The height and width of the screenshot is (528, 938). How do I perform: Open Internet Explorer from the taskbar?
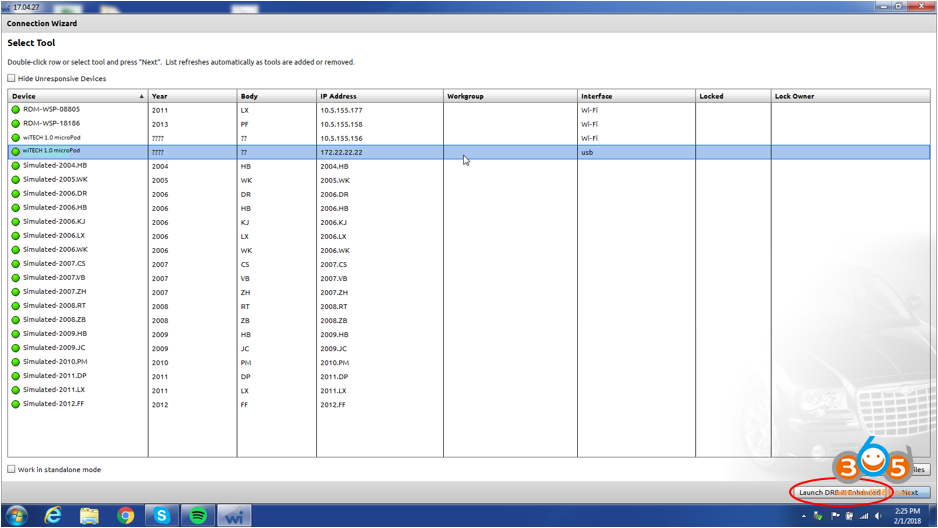pos(53,515)
